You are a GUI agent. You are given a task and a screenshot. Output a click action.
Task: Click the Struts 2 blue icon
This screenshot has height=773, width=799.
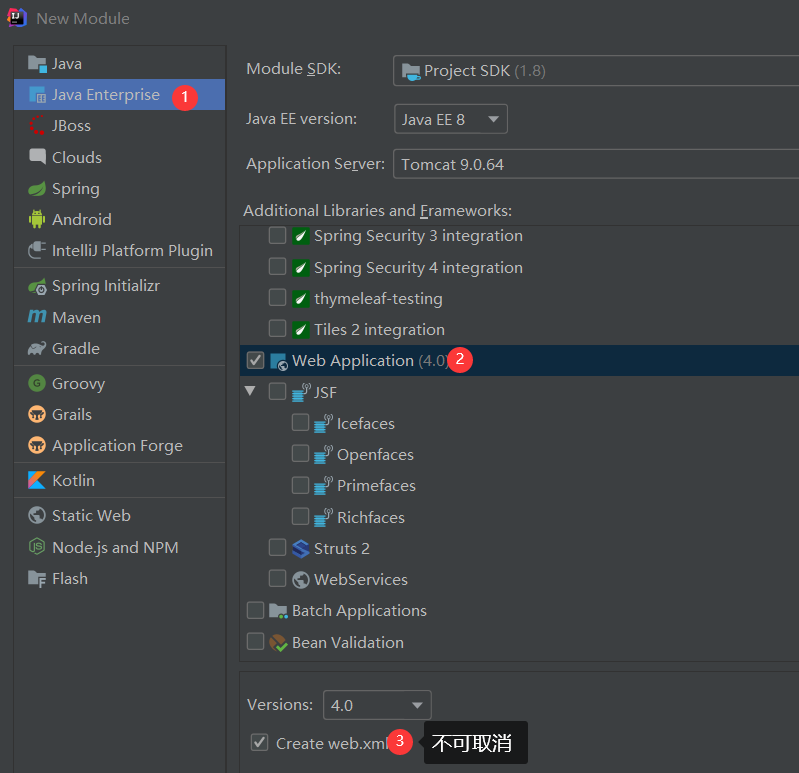click(x=301, y=549)
